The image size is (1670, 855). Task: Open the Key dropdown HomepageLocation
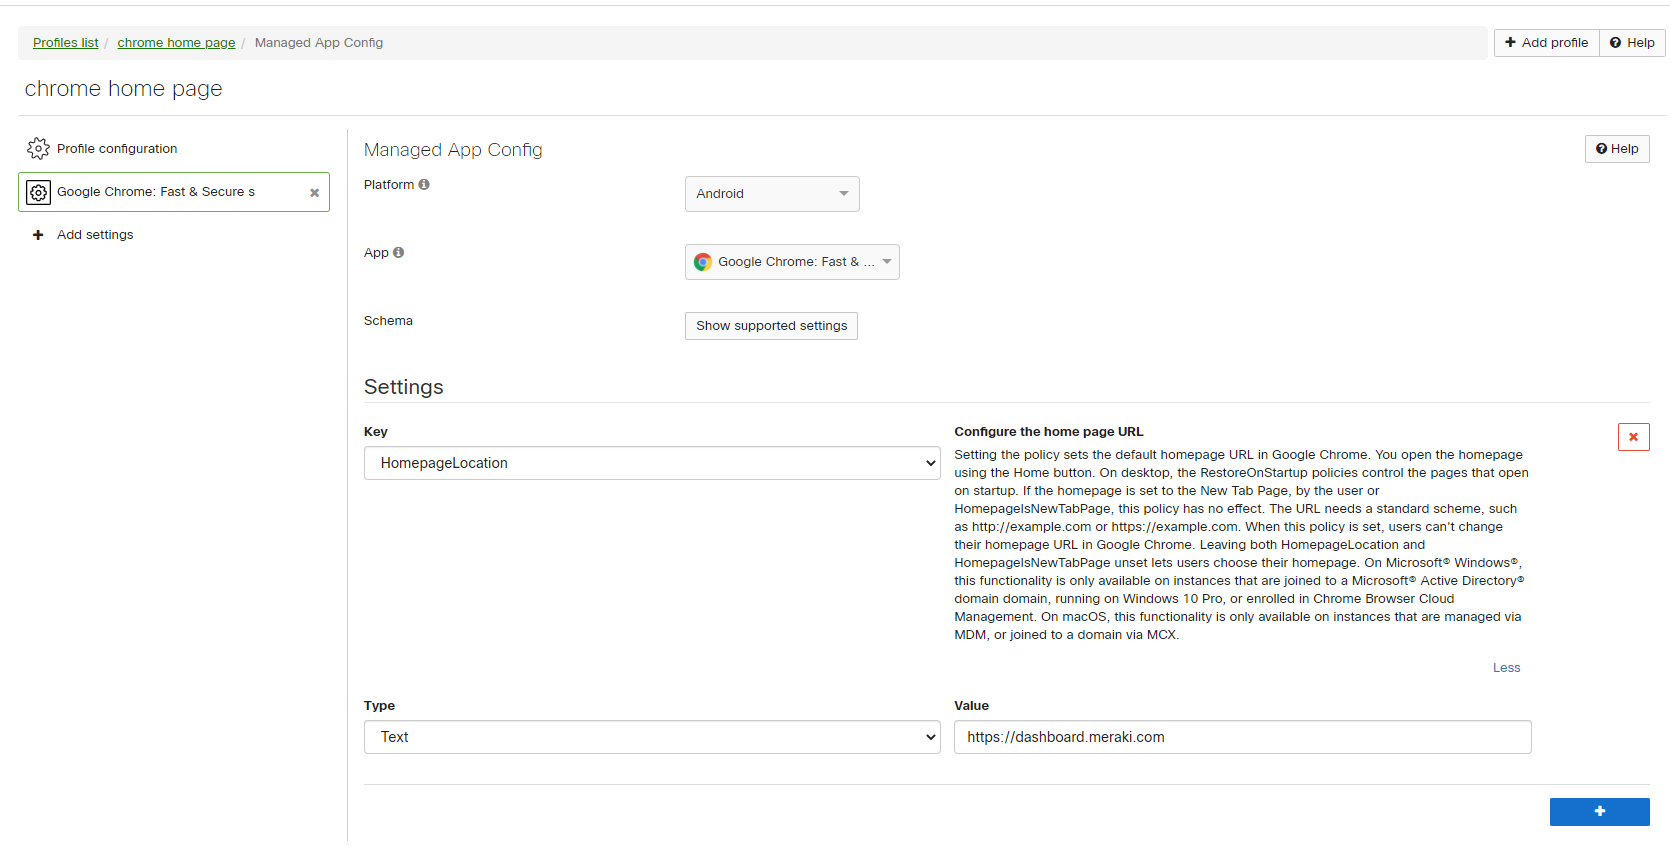point(651,463)
